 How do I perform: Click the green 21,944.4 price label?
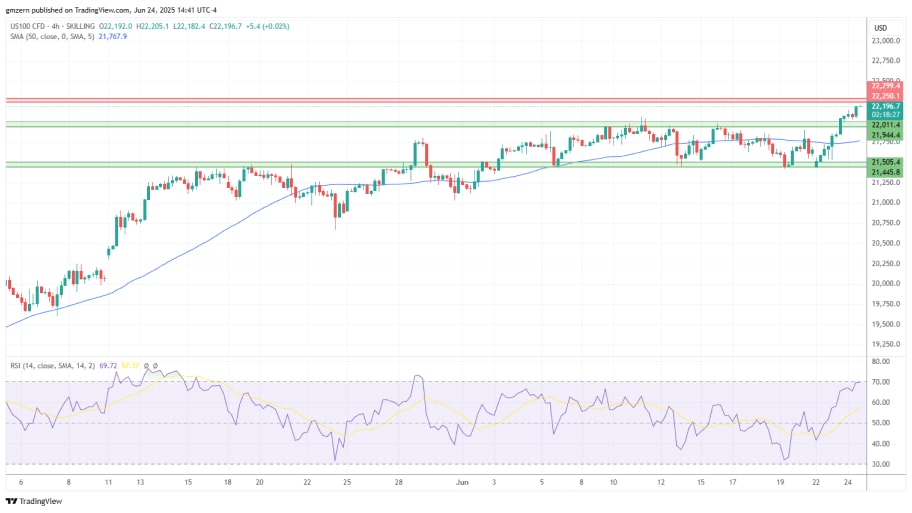tap(885, 135)
